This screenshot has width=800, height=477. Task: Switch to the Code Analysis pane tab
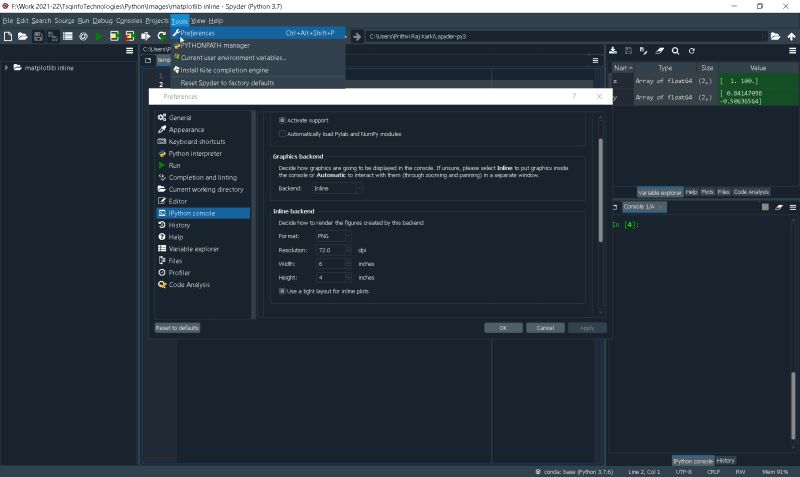[x=751, y=192]
